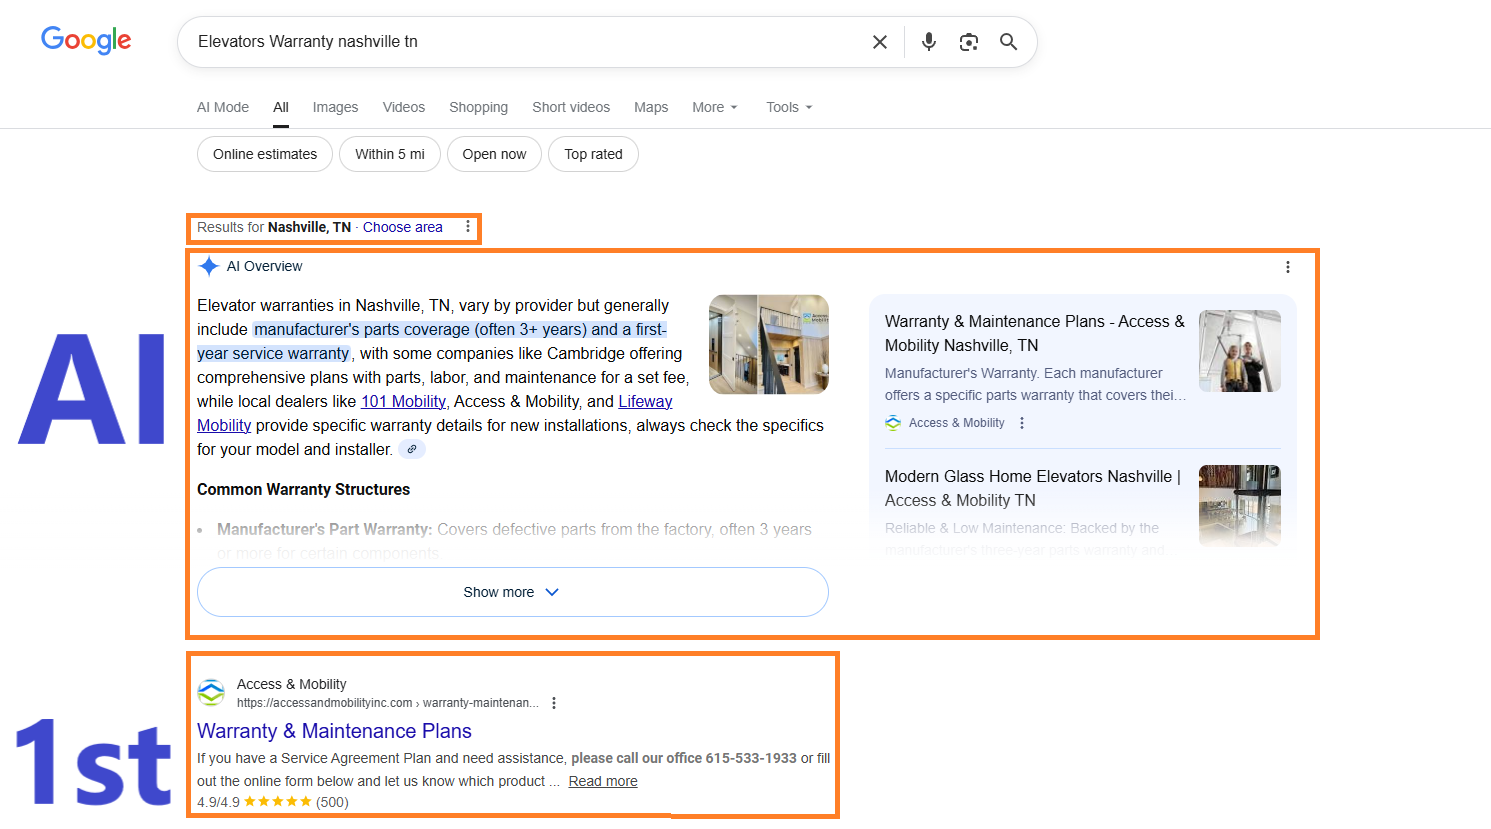Click the home elevator image in AI Overview
The image size is (1491, 829).
coord(769,344)
